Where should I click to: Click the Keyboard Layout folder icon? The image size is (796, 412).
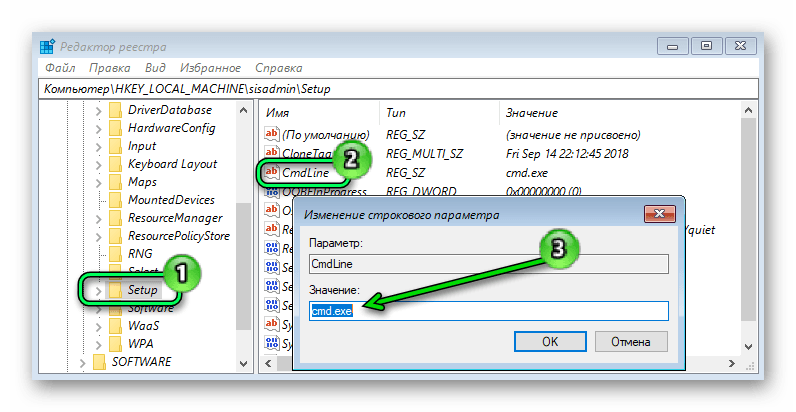[115, 164]
